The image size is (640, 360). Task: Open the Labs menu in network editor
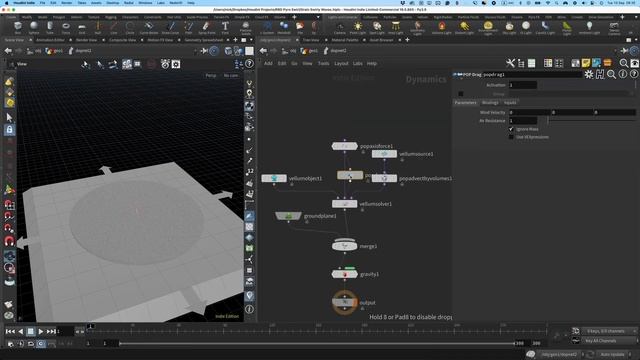(x=358, y=63)
